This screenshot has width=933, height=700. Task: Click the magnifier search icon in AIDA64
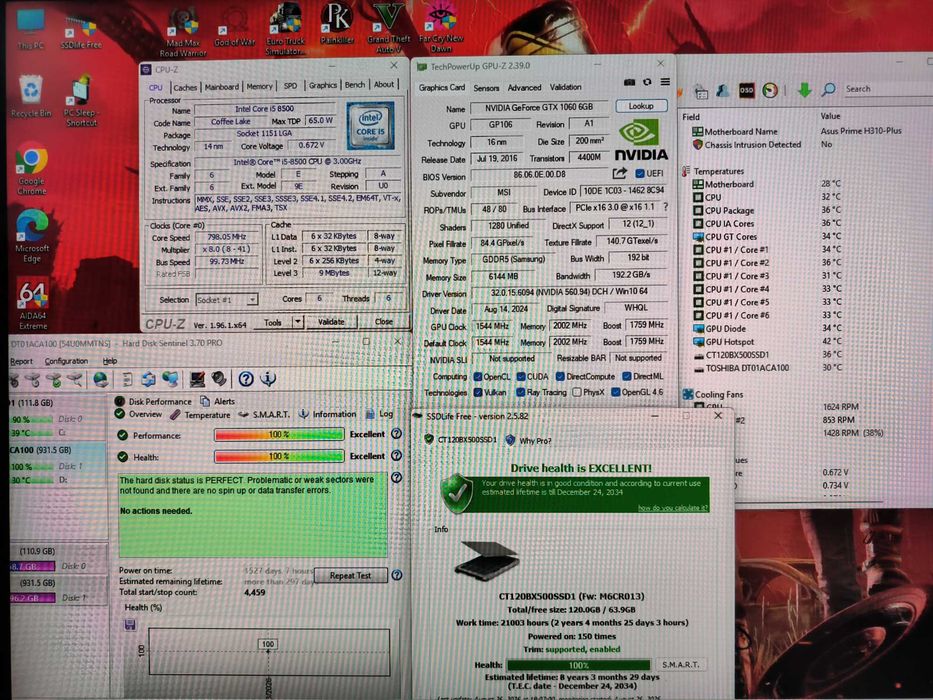[828, 90]
